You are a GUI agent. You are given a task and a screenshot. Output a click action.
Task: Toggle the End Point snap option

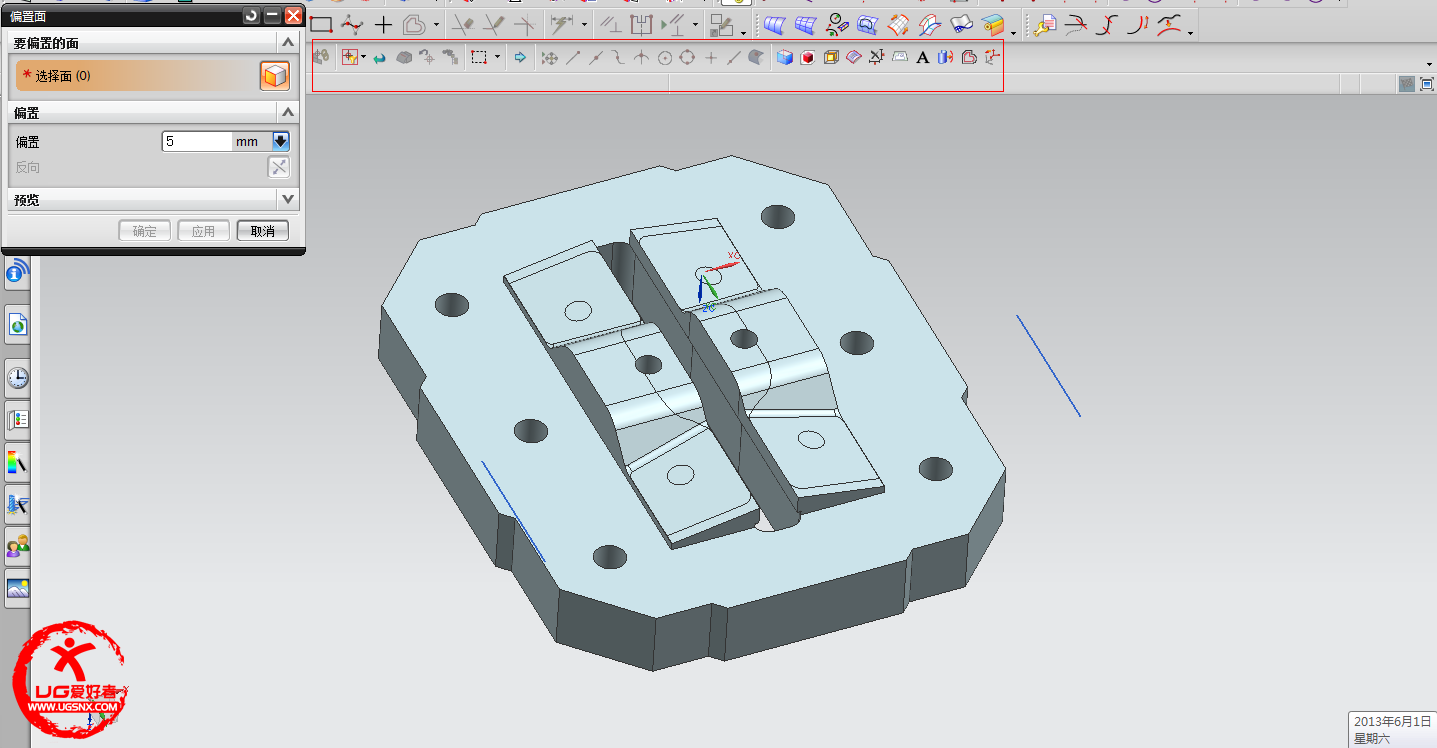[x=572, y=58]
